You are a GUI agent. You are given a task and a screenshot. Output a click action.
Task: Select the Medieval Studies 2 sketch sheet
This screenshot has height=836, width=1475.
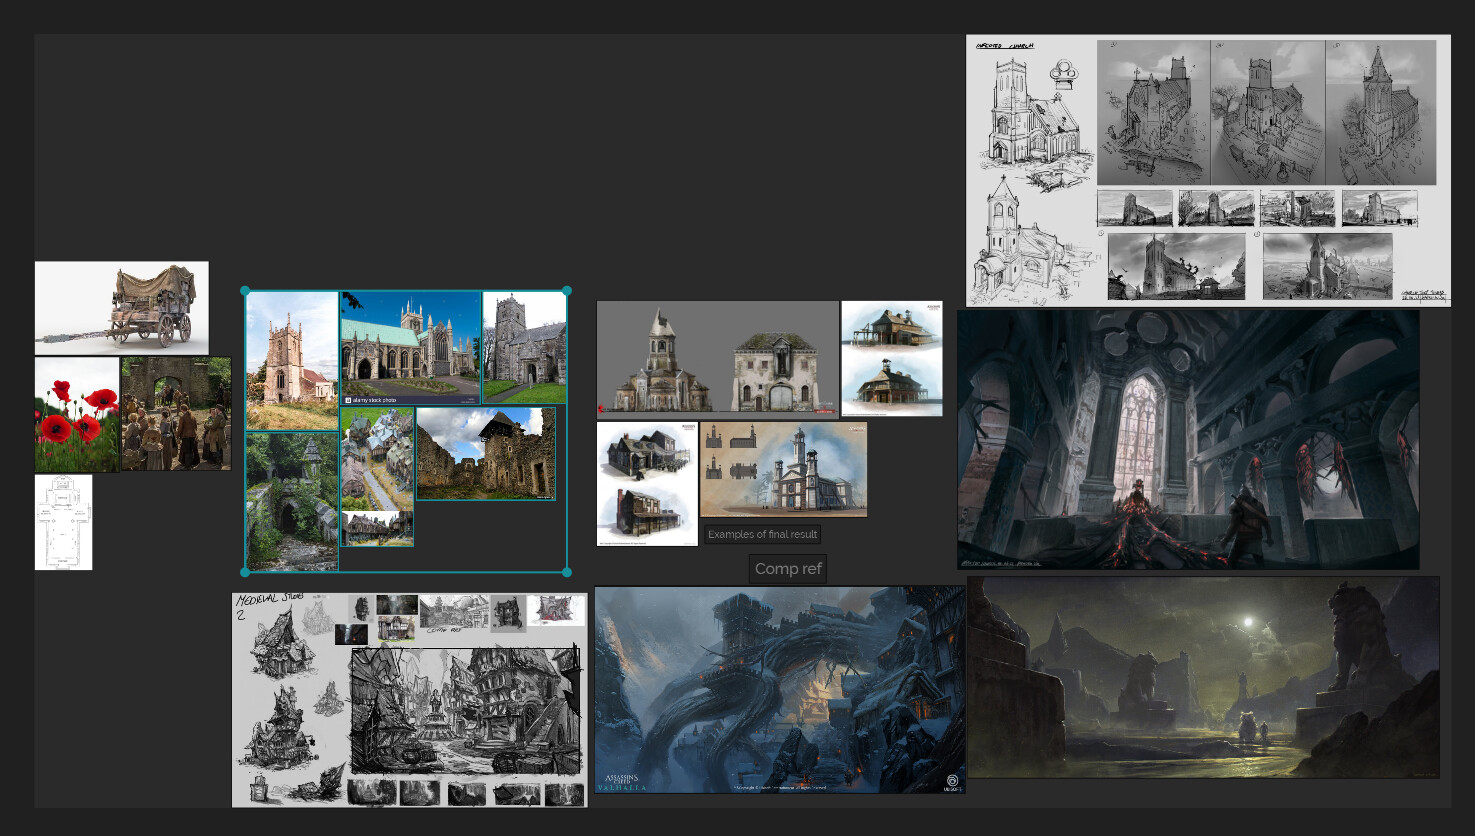(x=408, y=699)
